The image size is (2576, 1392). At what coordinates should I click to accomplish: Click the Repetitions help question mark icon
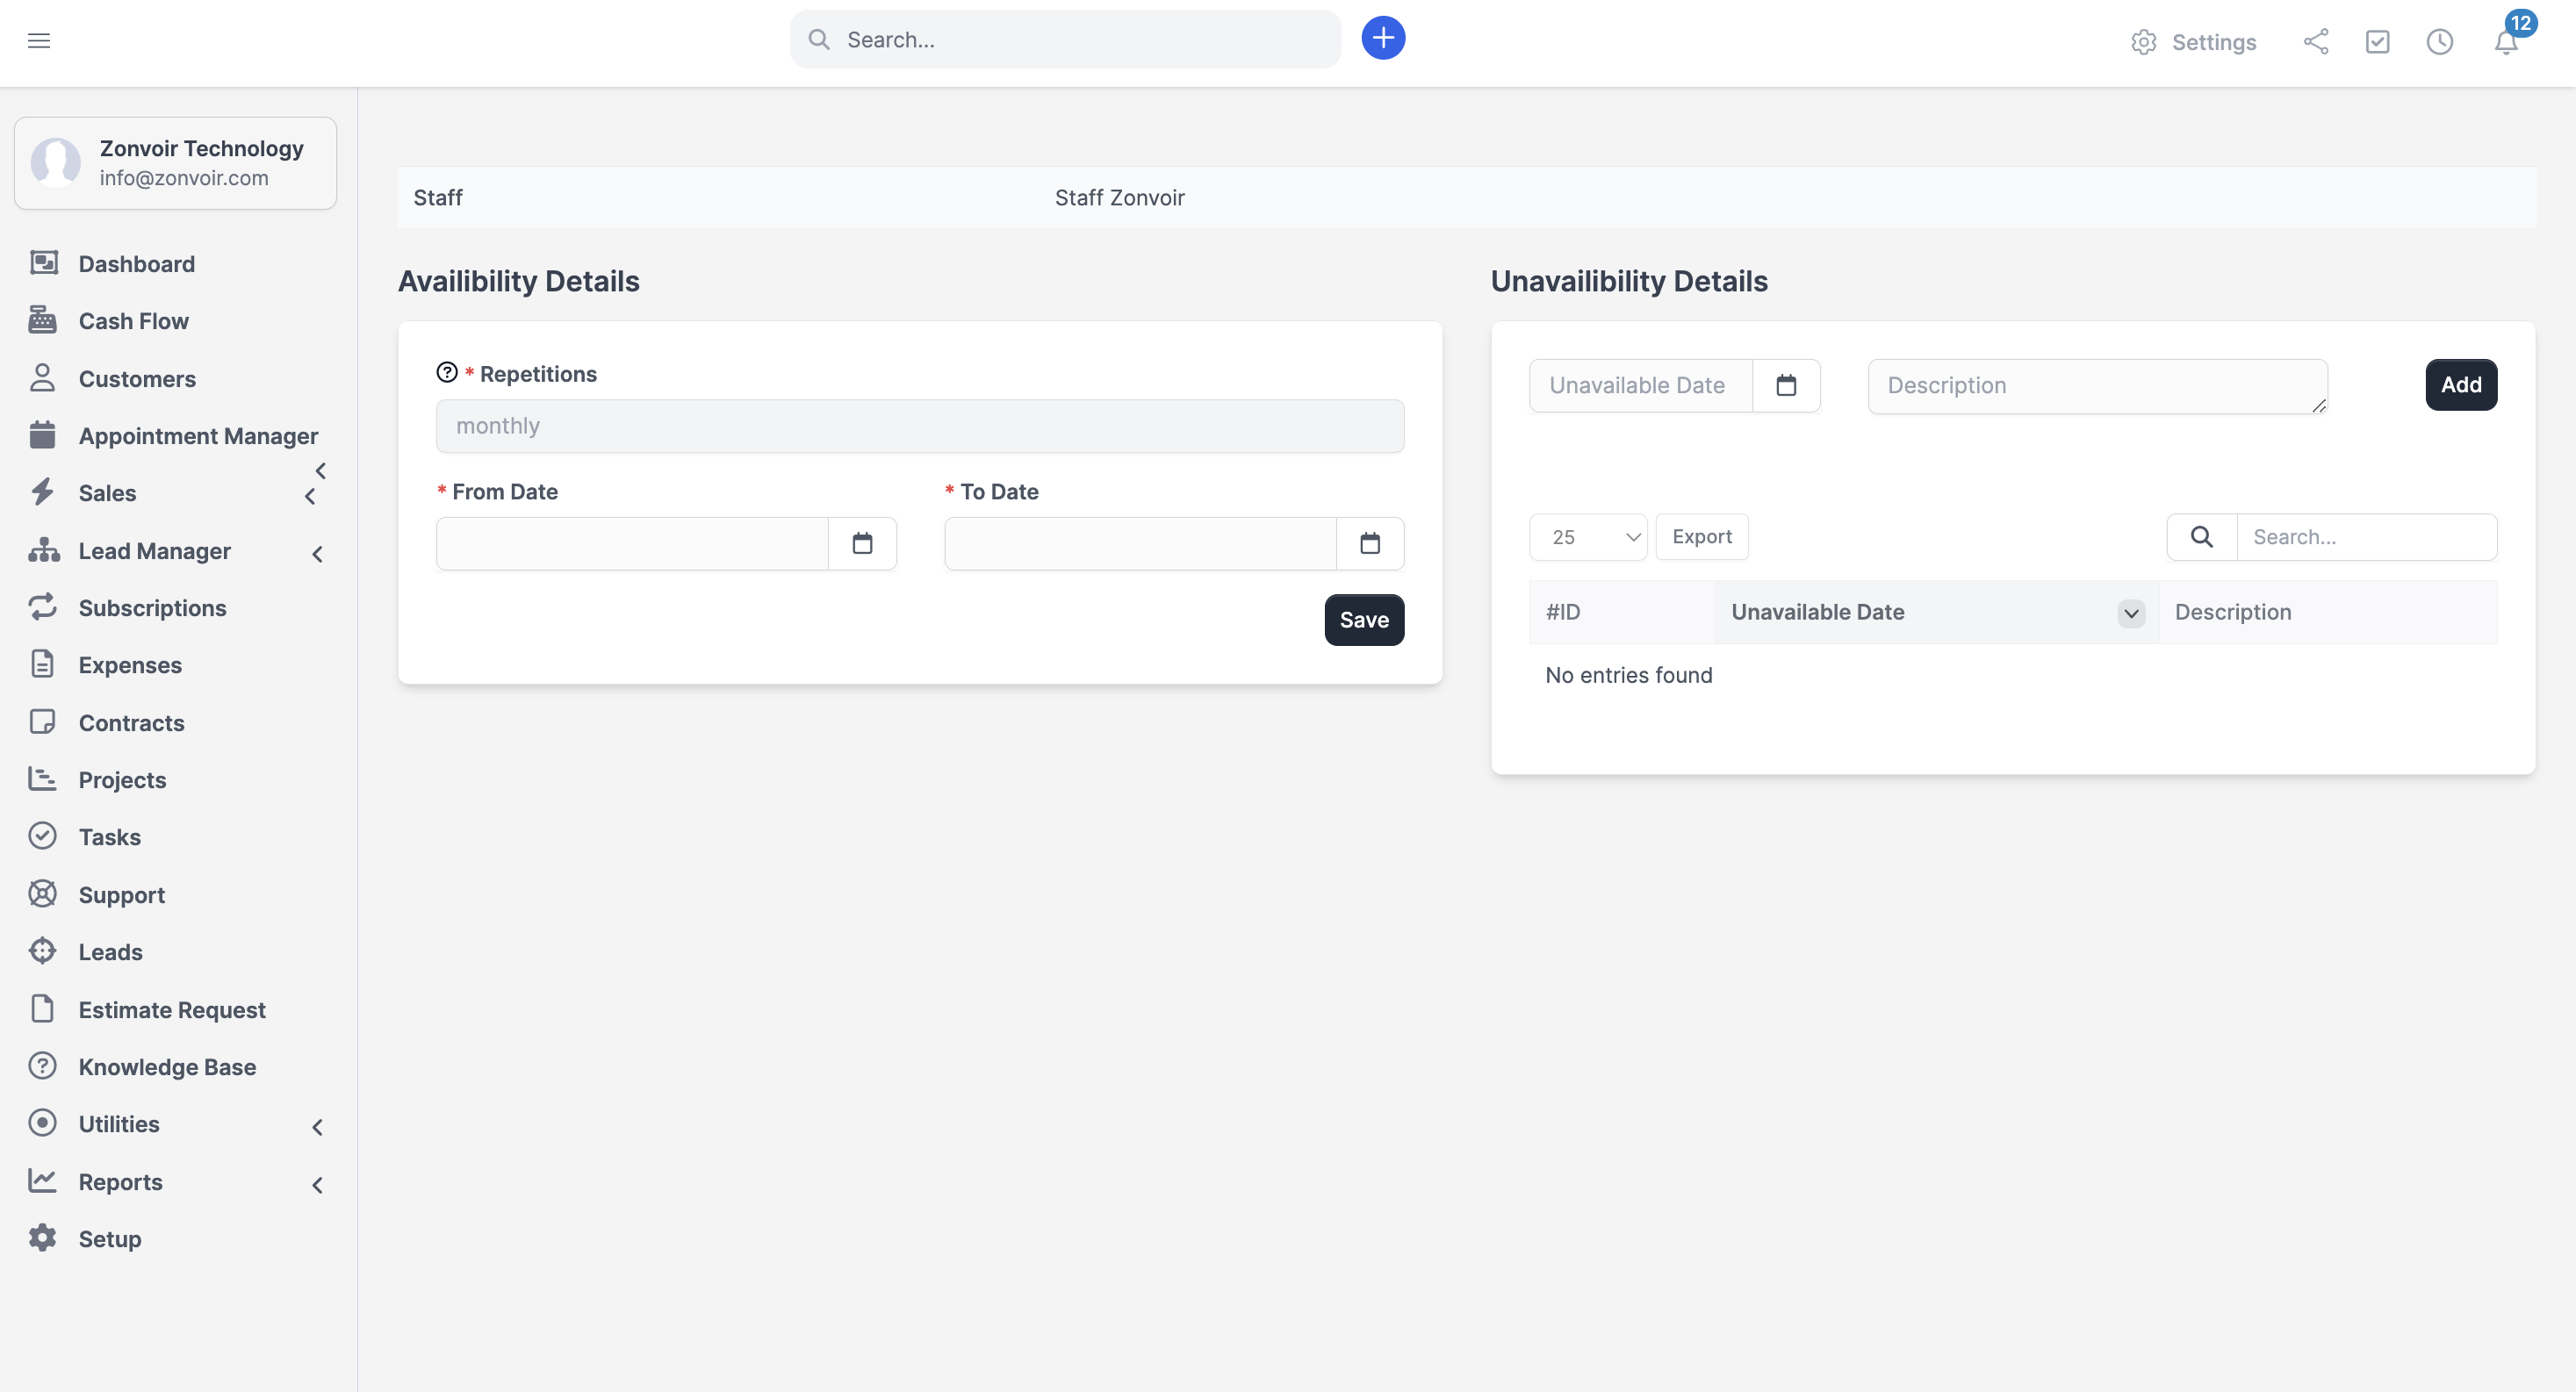[x=447, y=372]
